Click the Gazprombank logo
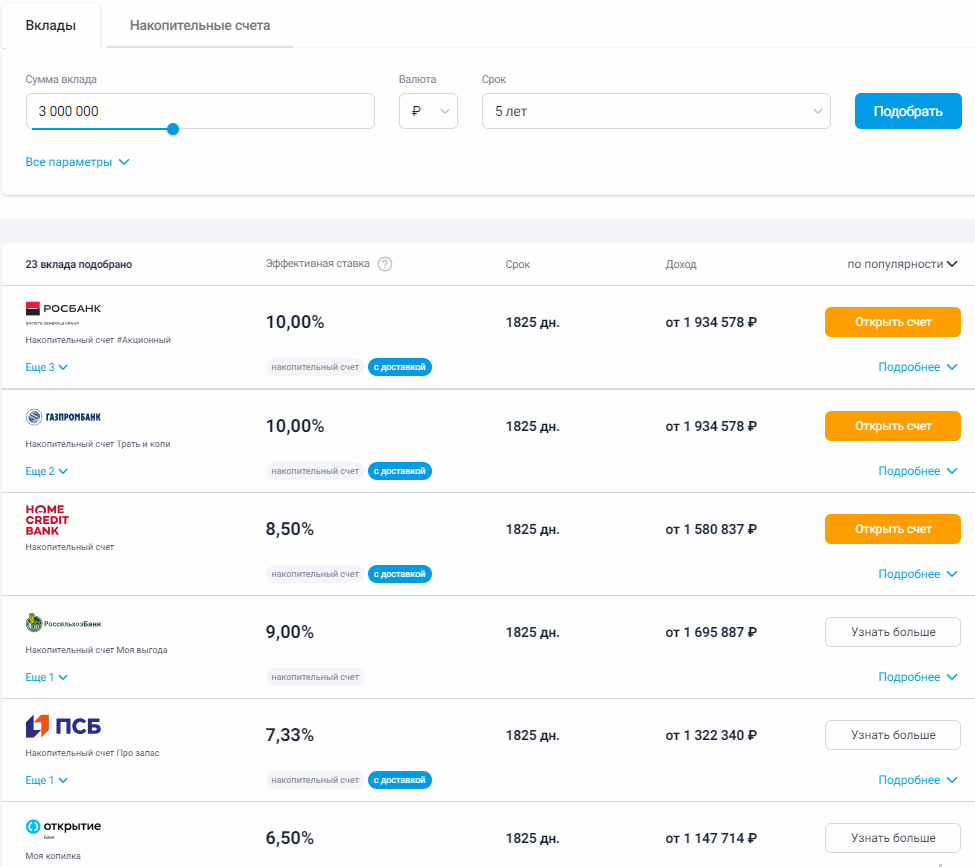The image size is (975, 867). 63,416
